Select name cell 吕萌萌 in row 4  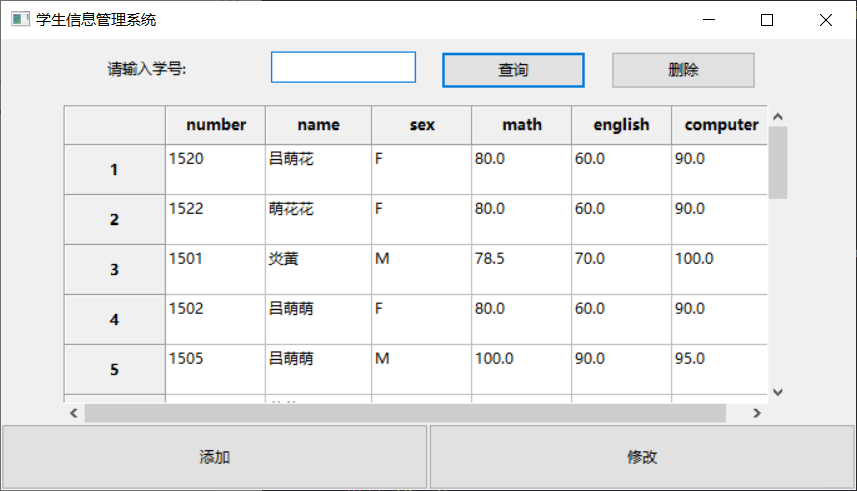point(319,320)
